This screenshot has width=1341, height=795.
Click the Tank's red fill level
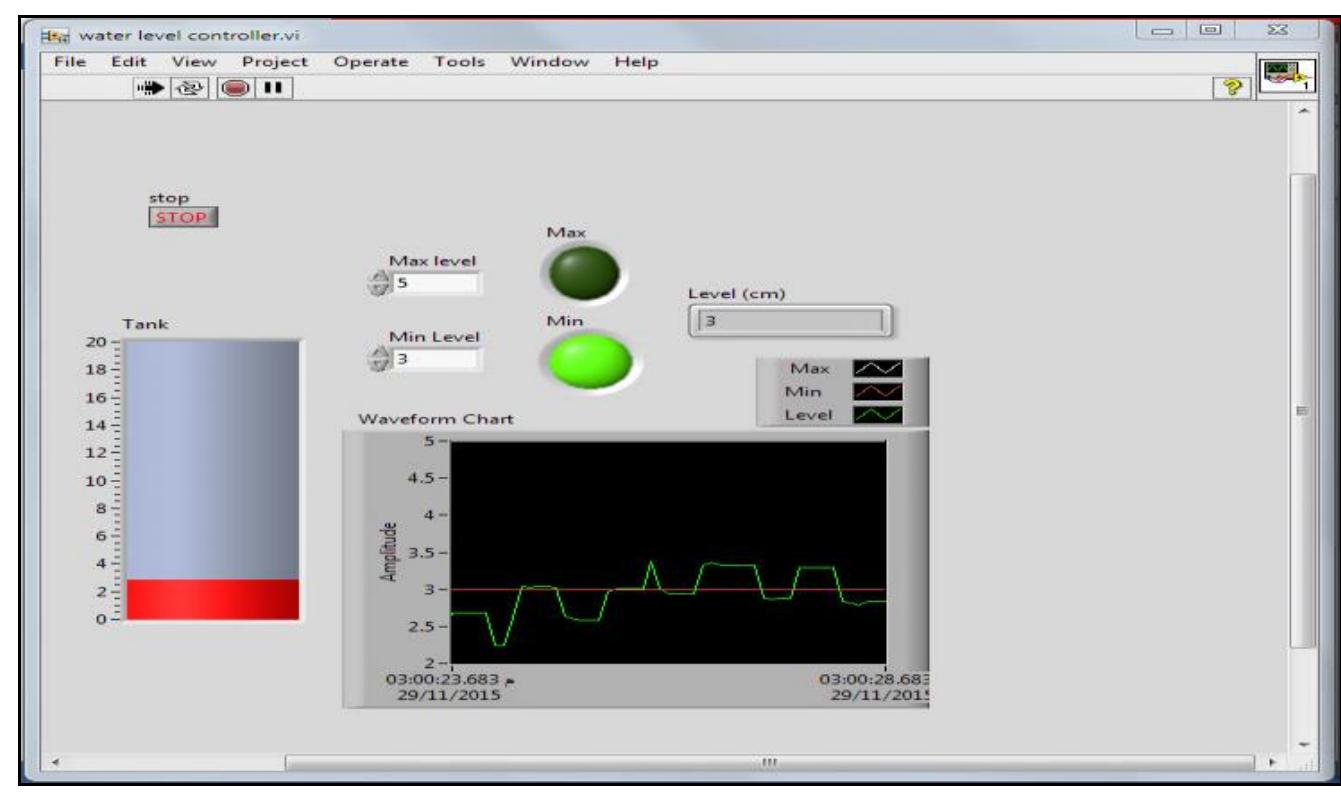click(212, 599)
